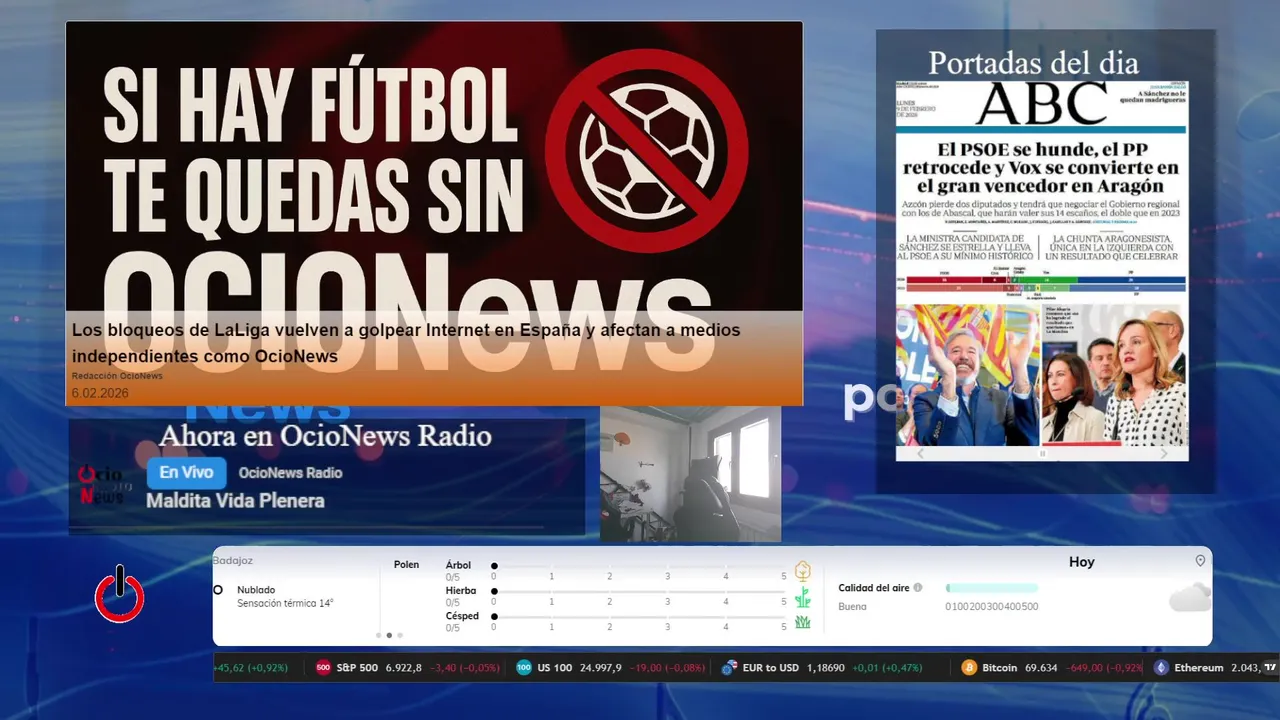Select second weather carousel dot
This screenshot has height=720, width=1280.
389,635
